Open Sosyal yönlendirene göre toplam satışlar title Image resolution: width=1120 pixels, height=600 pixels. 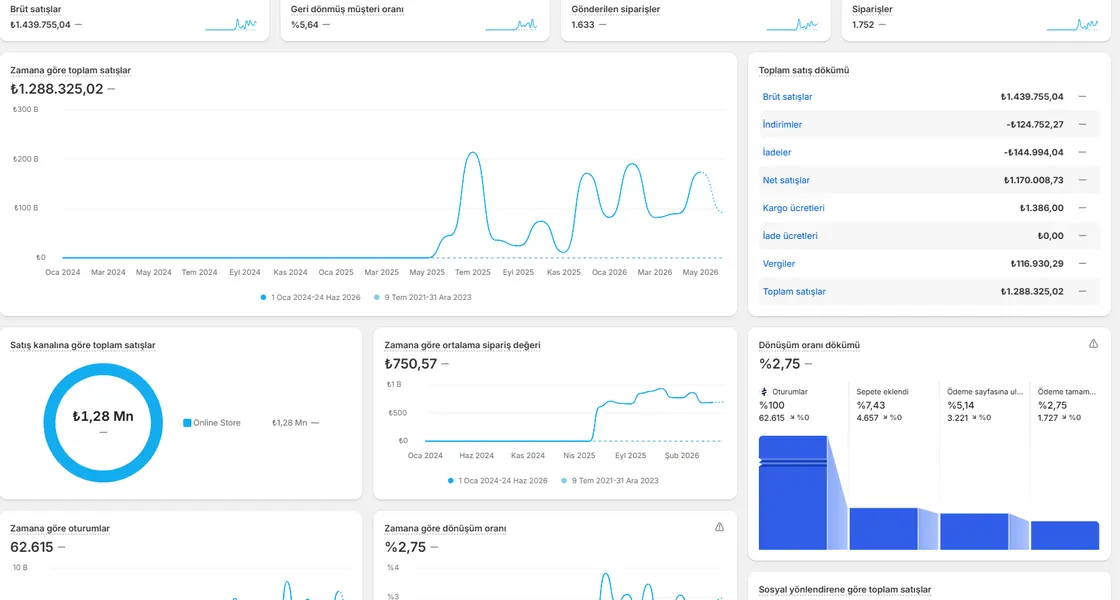(x=845, y=590)
